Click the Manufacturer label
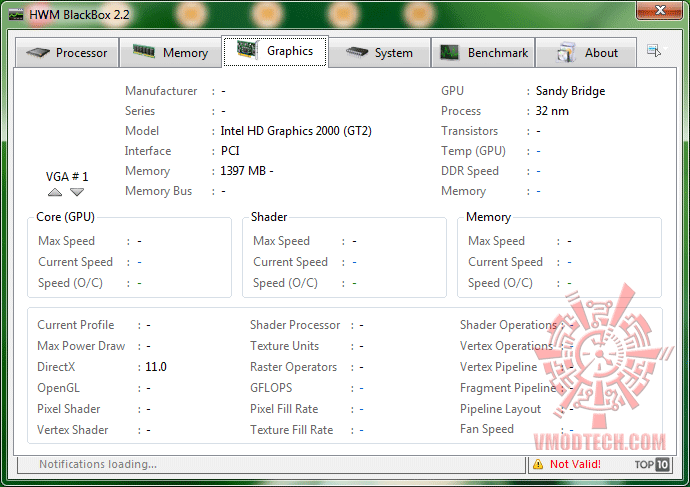This screenshot has height=487, width=690. pos(161,91)
